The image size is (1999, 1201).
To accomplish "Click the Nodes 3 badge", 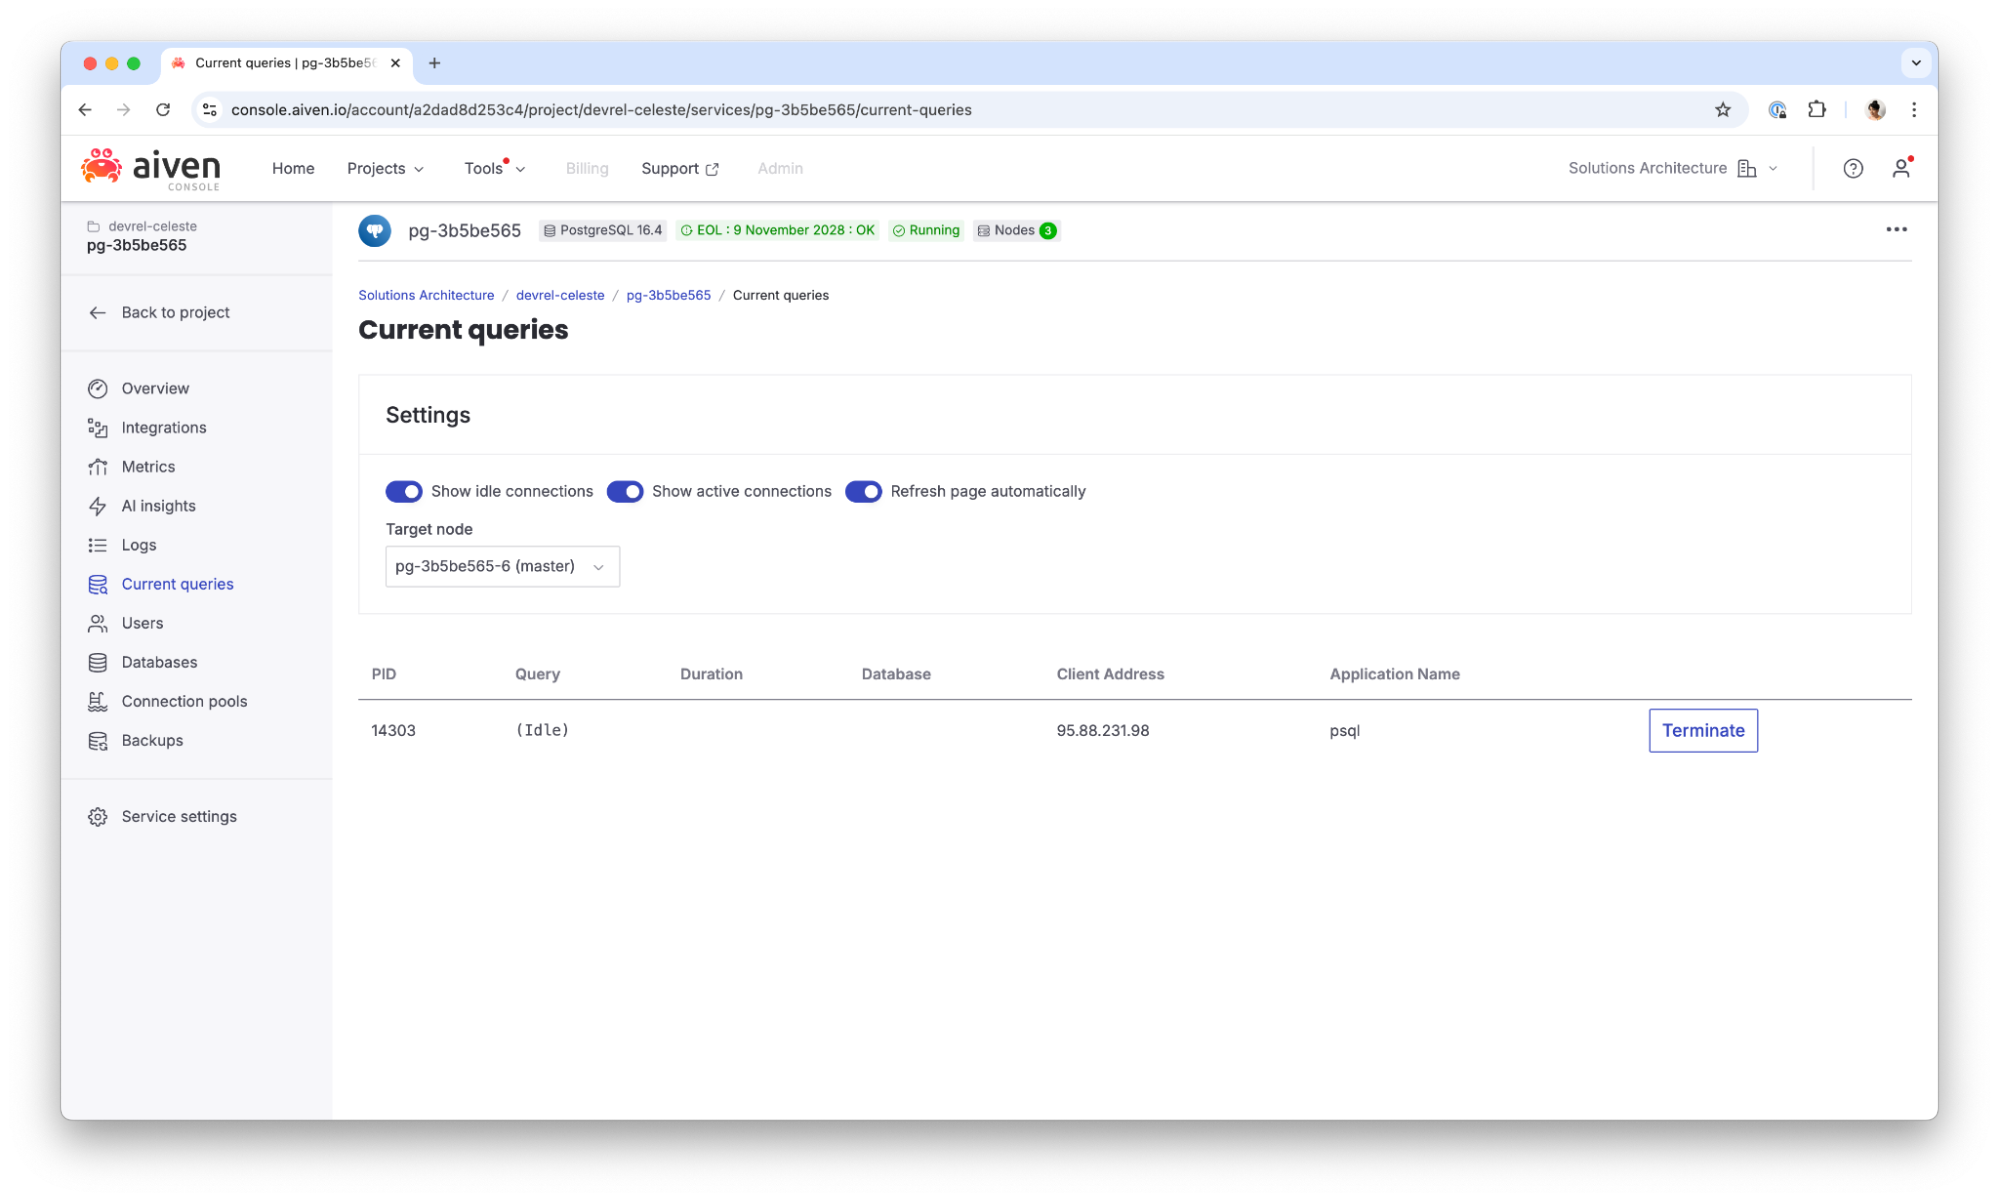I will tap(1016, 231).
